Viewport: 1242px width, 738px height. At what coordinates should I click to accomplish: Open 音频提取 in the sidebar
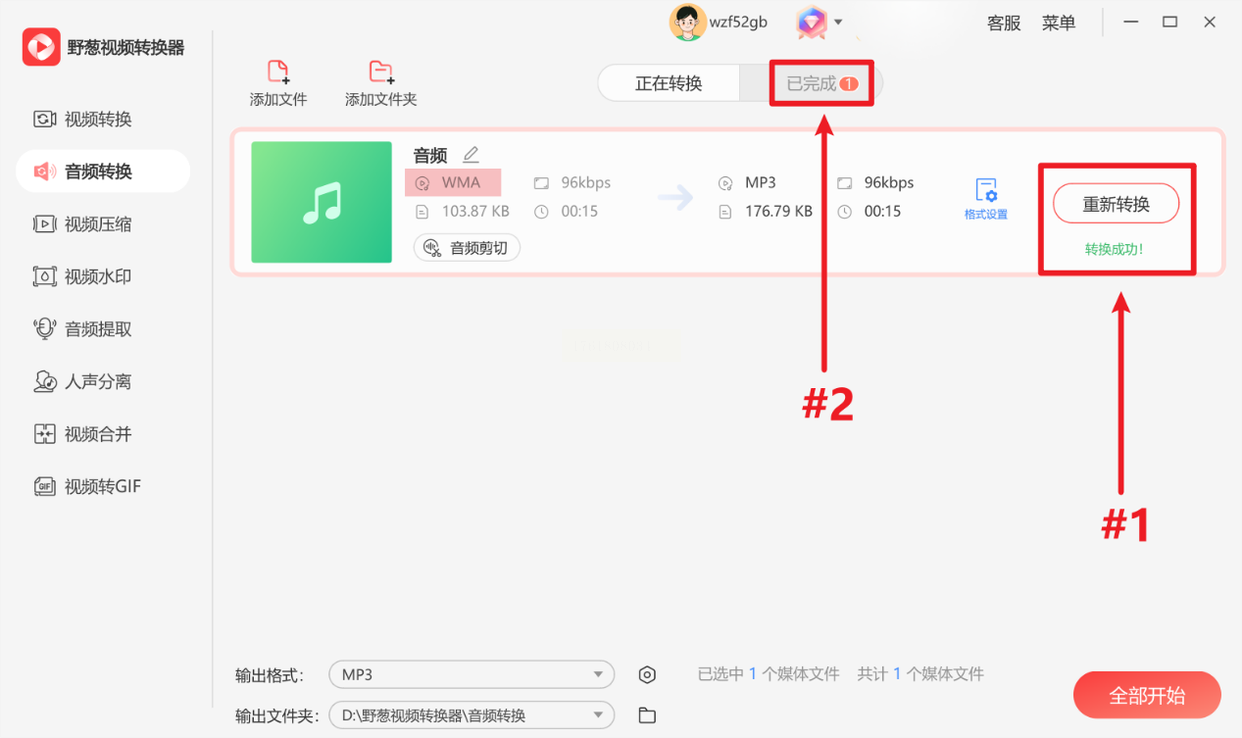[x=83, y=329]
